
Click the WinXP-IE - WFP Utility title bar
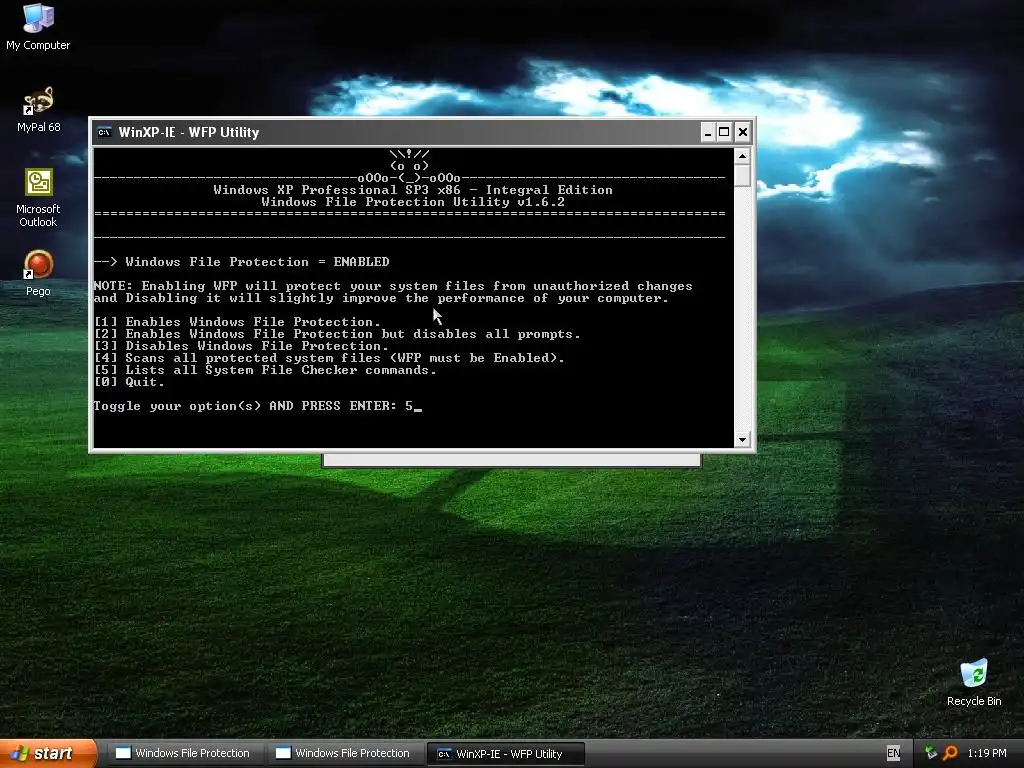[397, 133]
